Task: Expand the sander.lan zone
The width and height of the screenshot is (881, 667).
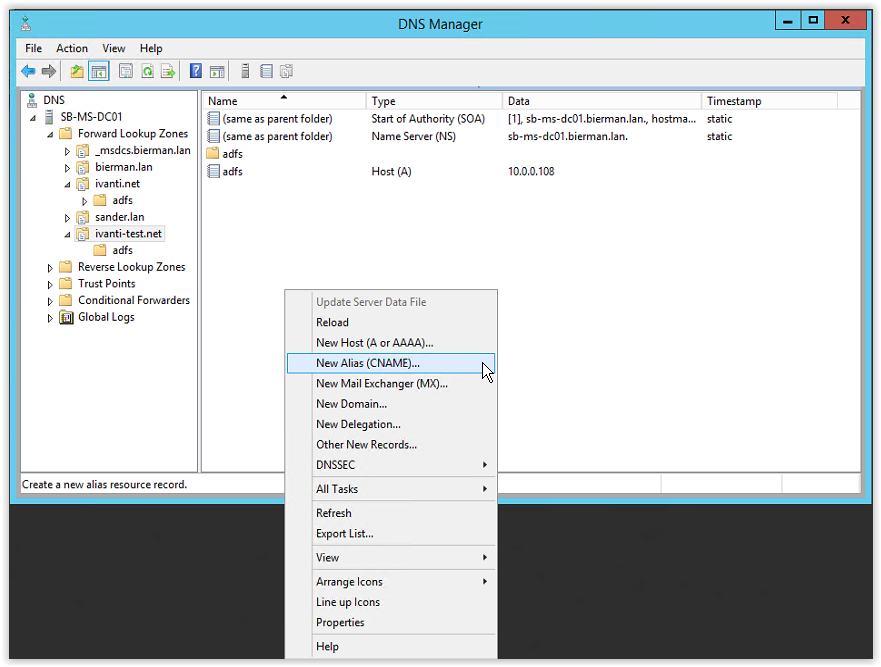Action: point(67,218)
